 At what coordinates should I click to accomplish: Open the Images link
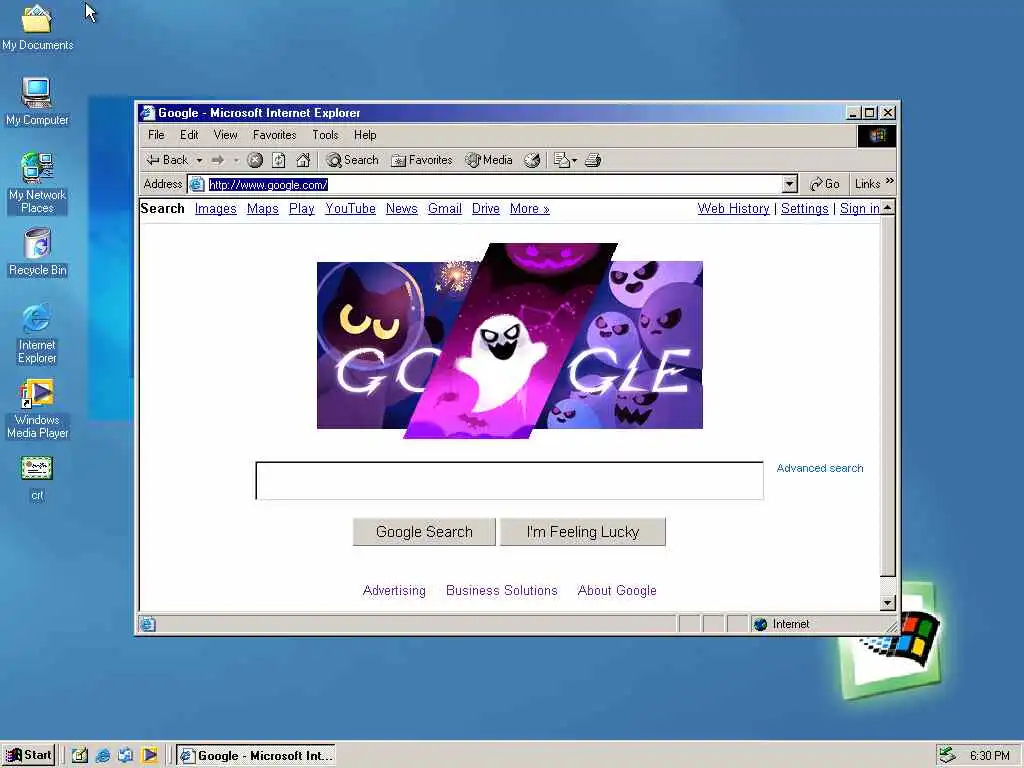click(216, 209)
